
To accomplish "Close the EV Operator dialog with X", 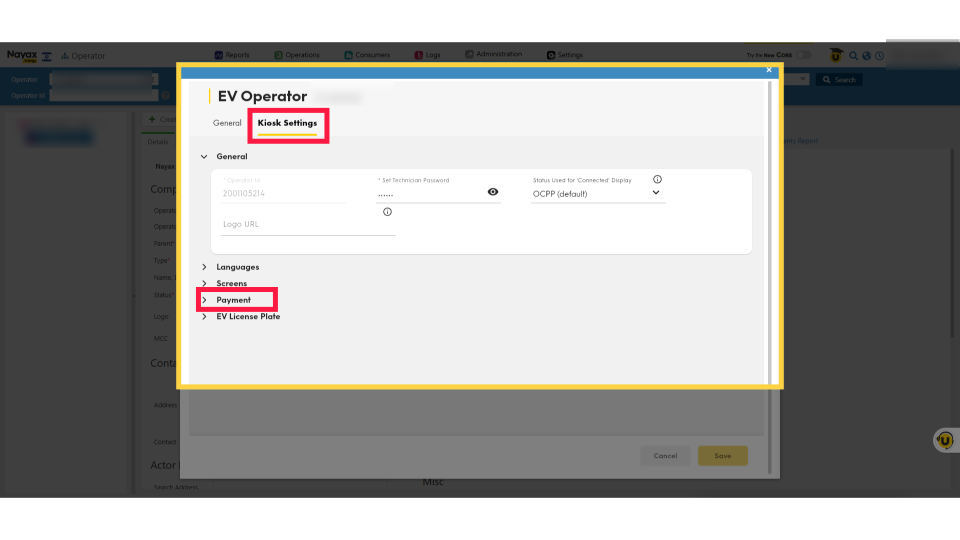I will (x=769, y=70).
